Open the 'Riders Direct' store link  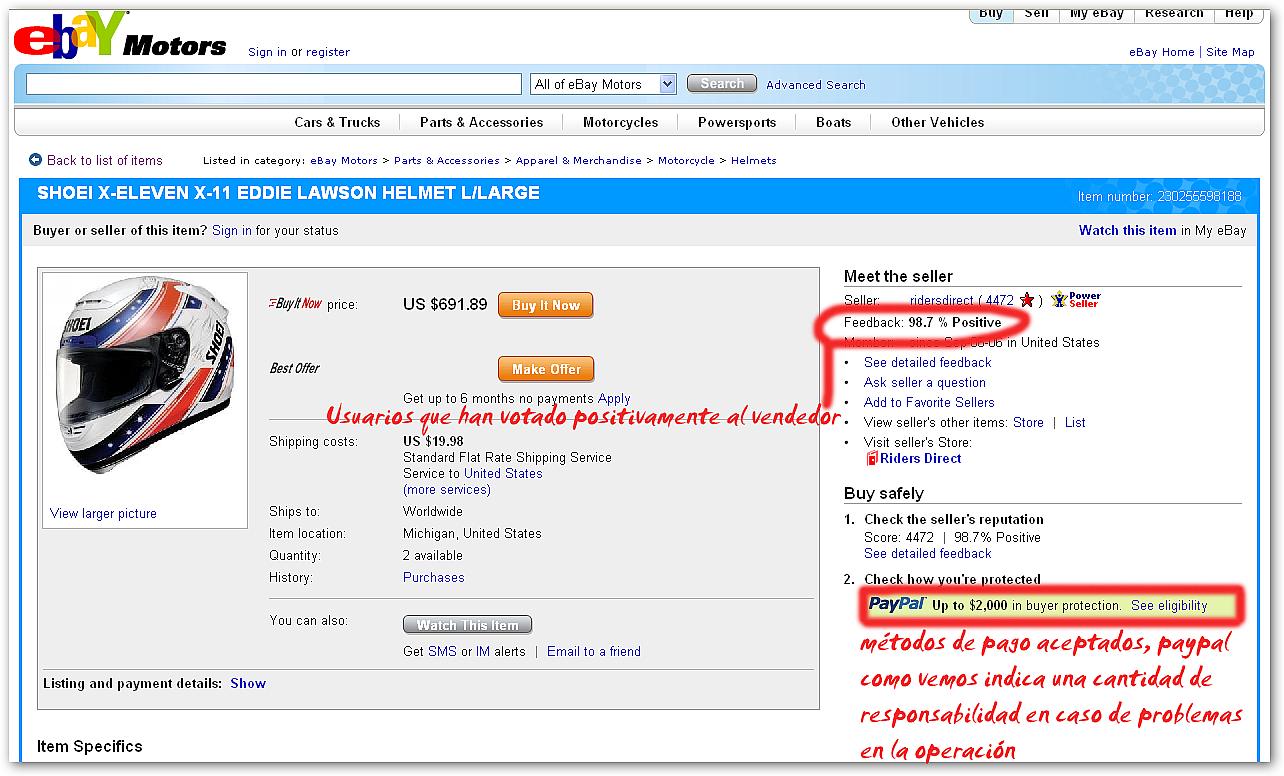(x=921, y=458)
